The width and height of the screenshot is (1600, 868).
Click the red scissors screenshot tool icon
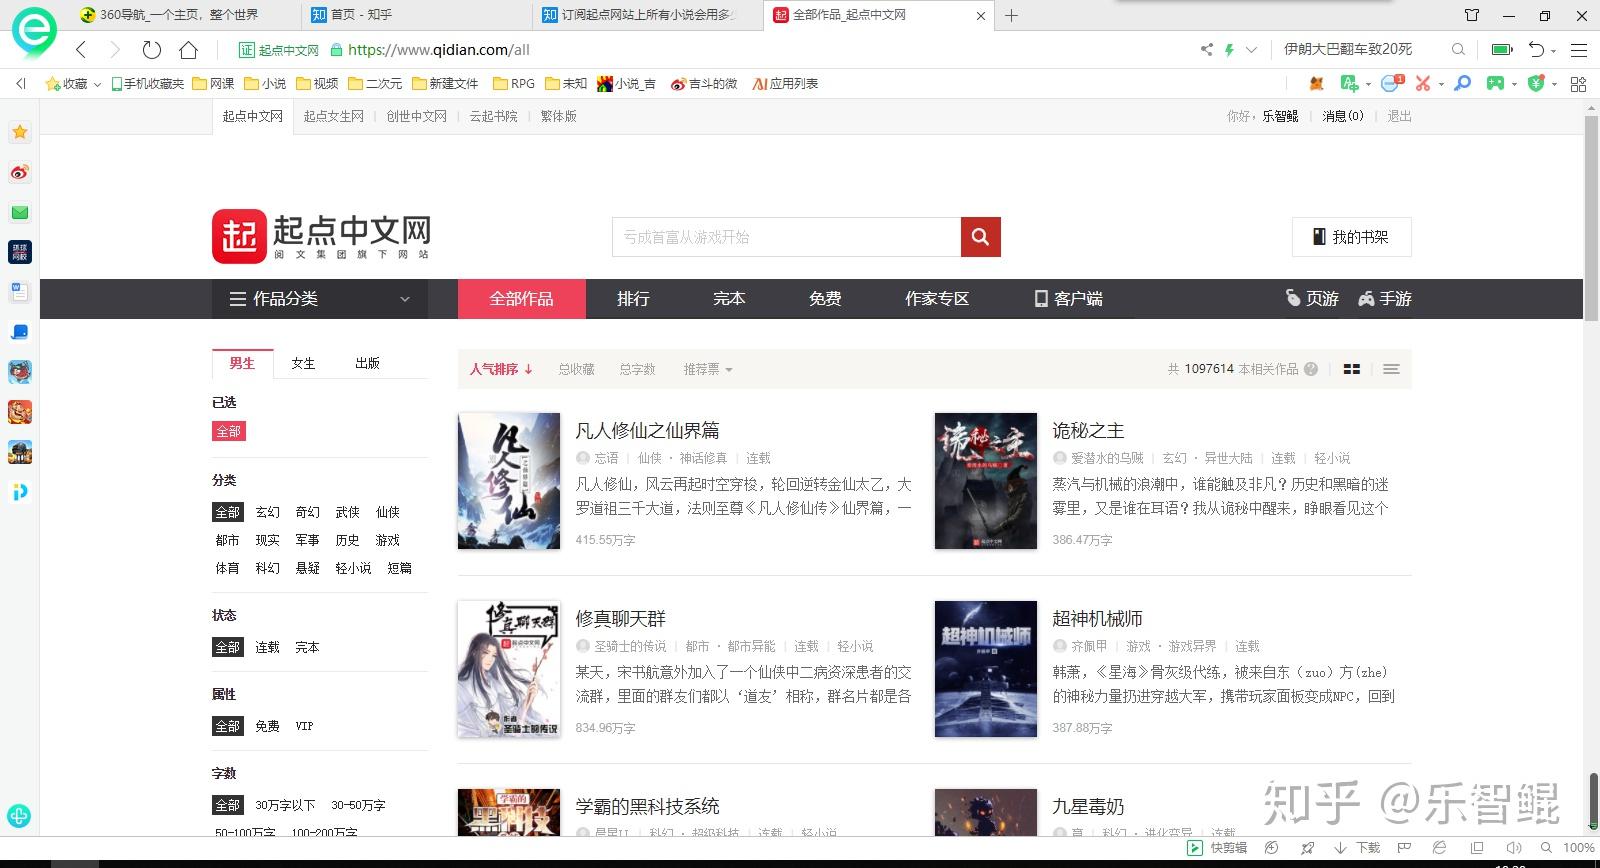1422,83
